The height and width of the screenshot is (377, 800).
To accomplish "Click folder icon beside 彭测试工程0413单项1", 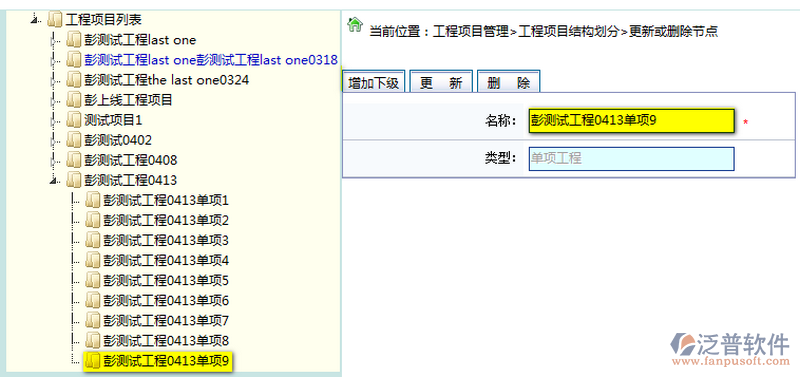I will (x=92, y=200).
